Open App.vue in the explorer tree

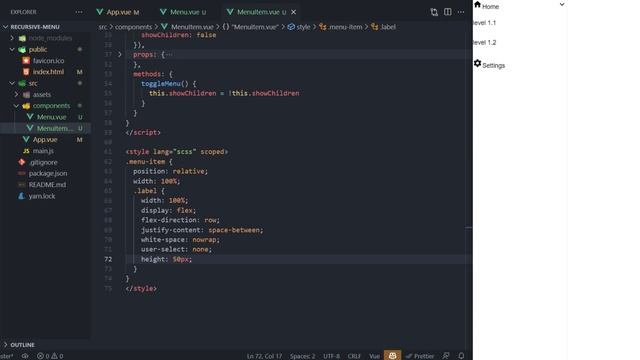coord(45,140)
